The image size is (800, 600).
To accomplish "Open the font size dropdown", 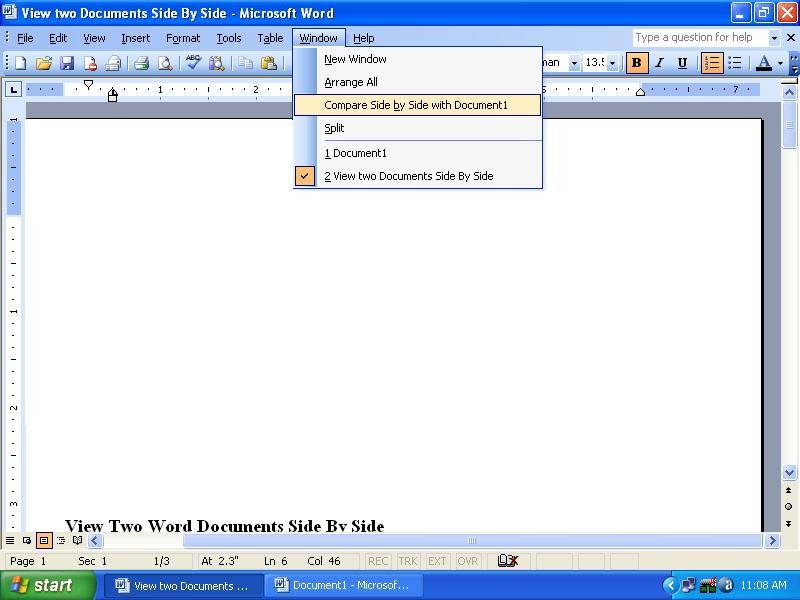I will [612, 63].
